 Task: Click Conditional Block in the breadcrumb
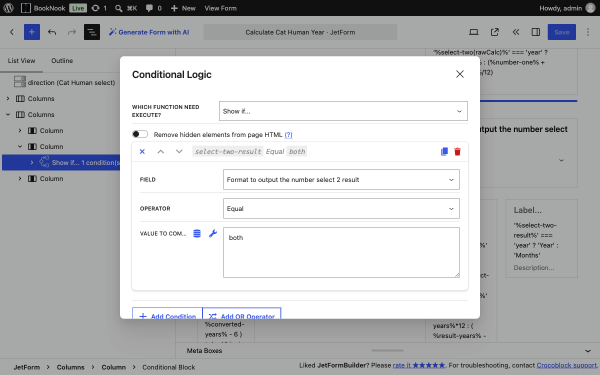click(169, 367)
